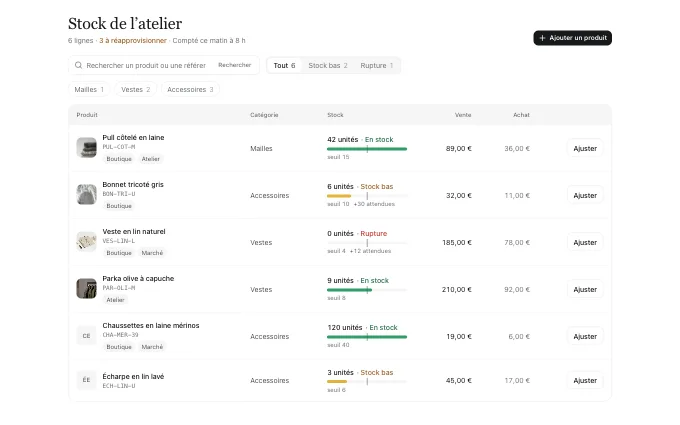
Task: Adjust stock for Chaussettes en laine mérinos
Action: tap(585, 337)
